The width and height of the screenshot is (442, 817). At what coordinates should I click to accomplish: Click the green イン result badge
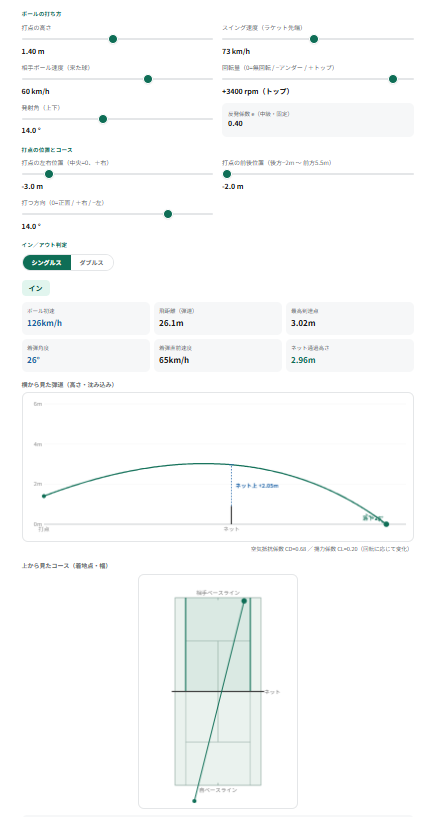pyautogui.click(x=36, y=288)
